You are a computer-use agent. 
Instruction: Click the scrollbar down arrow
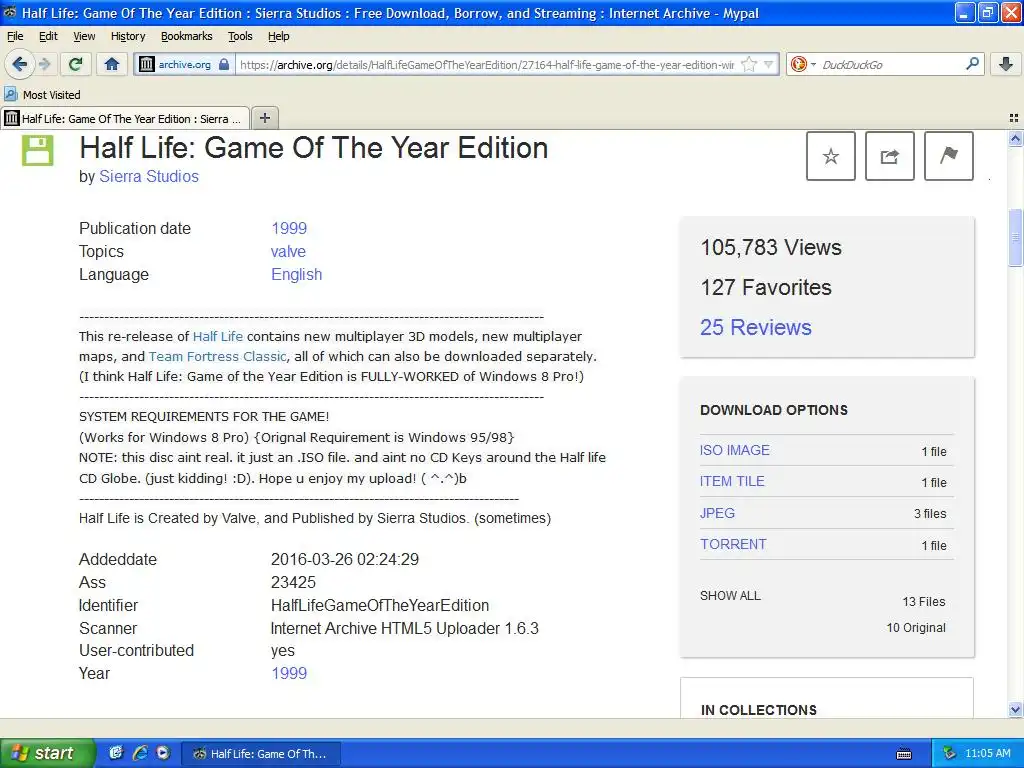coord(1015,709)
